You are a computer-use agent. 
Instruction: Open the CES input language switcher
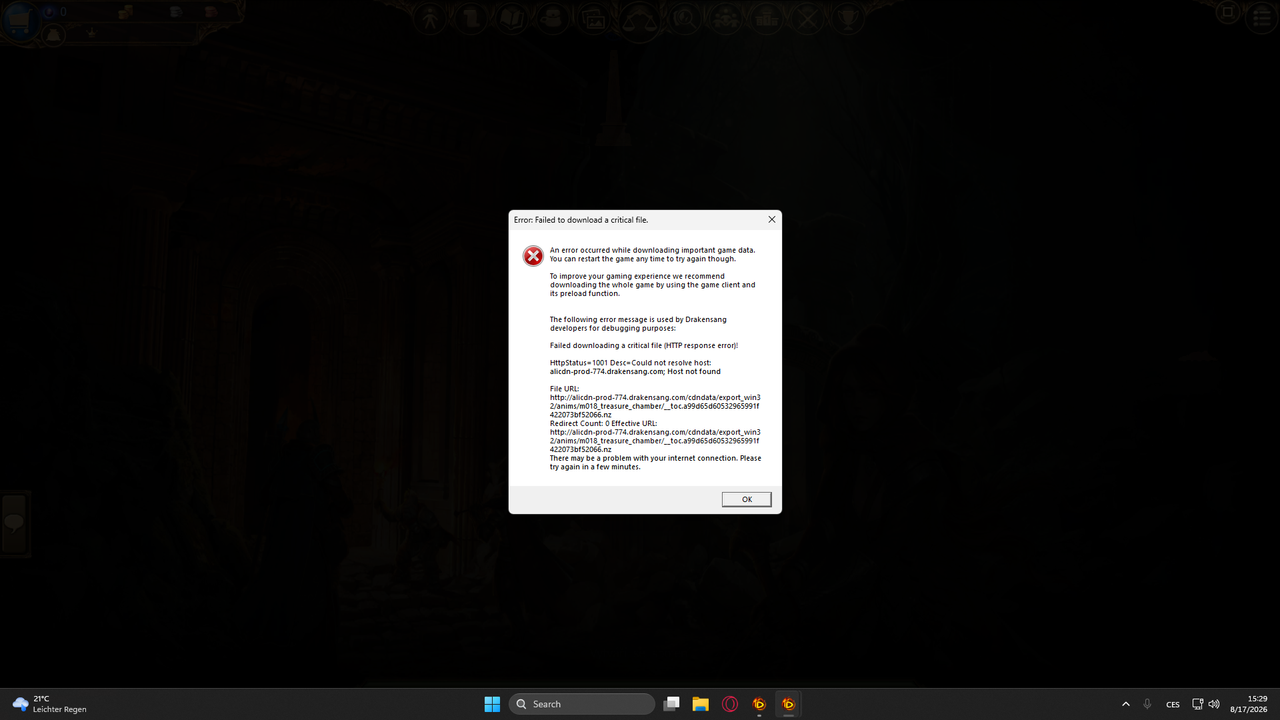[1173, 704]
